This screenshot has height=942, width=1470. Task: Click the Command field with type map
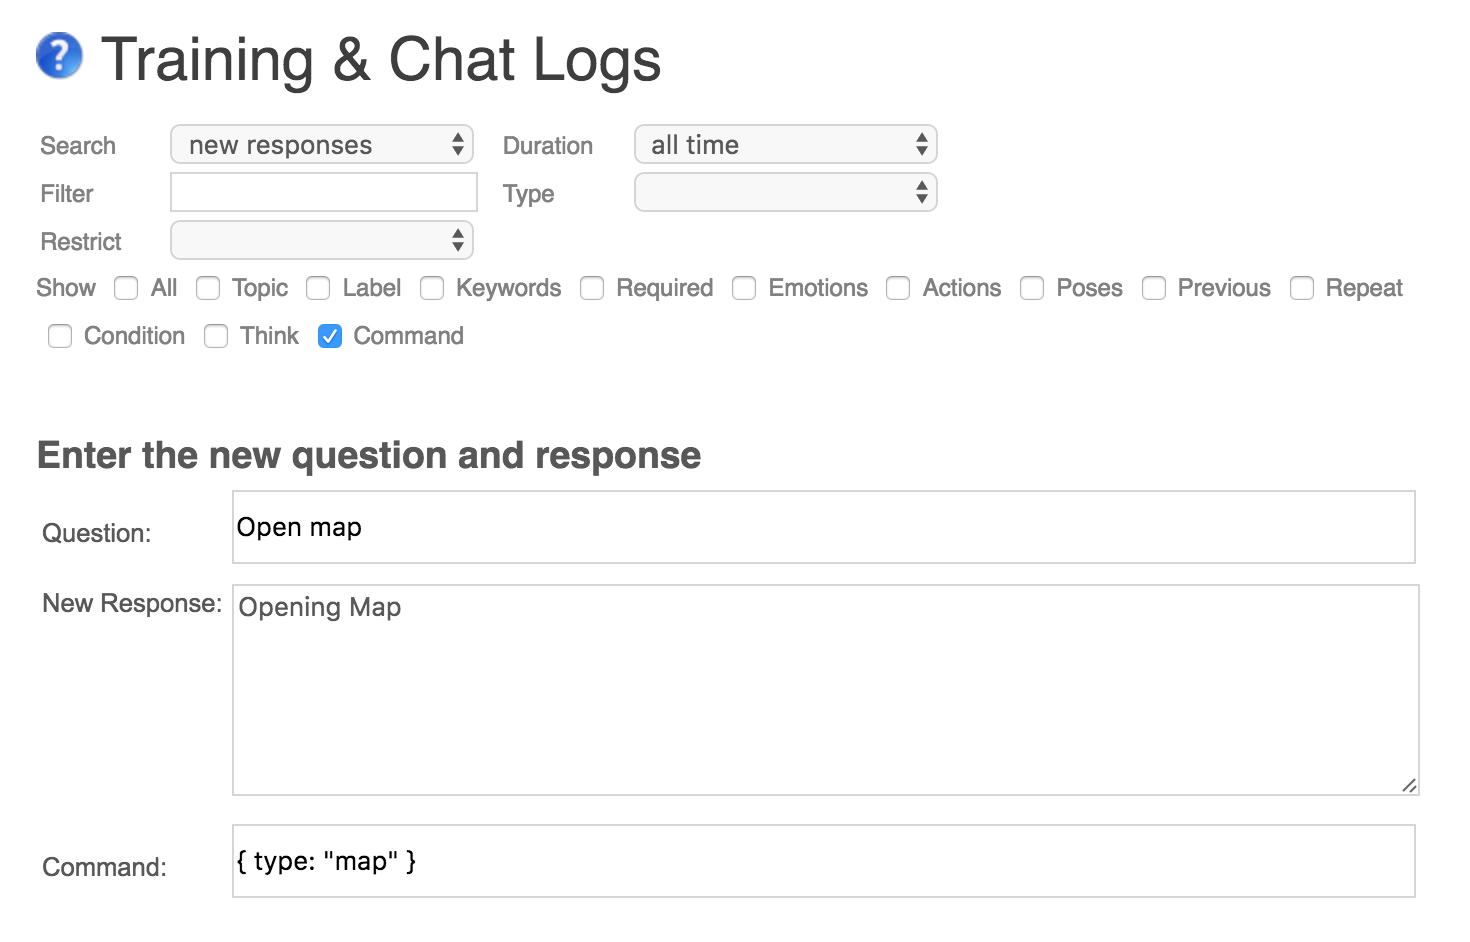[x=824, y=861]
